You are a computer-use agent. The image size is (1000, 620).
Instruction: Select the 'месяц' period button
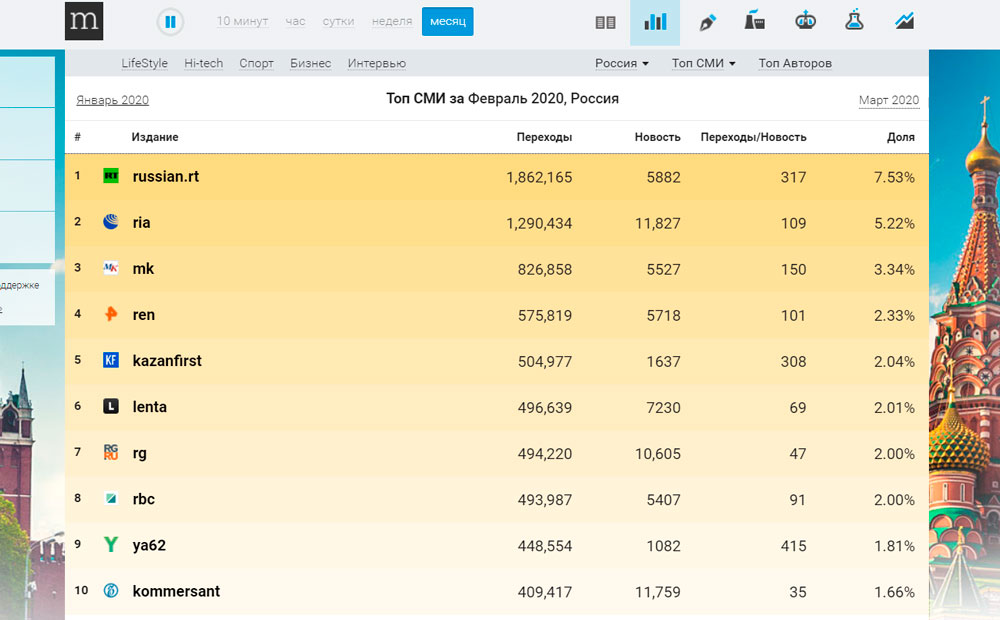[447, 21]
